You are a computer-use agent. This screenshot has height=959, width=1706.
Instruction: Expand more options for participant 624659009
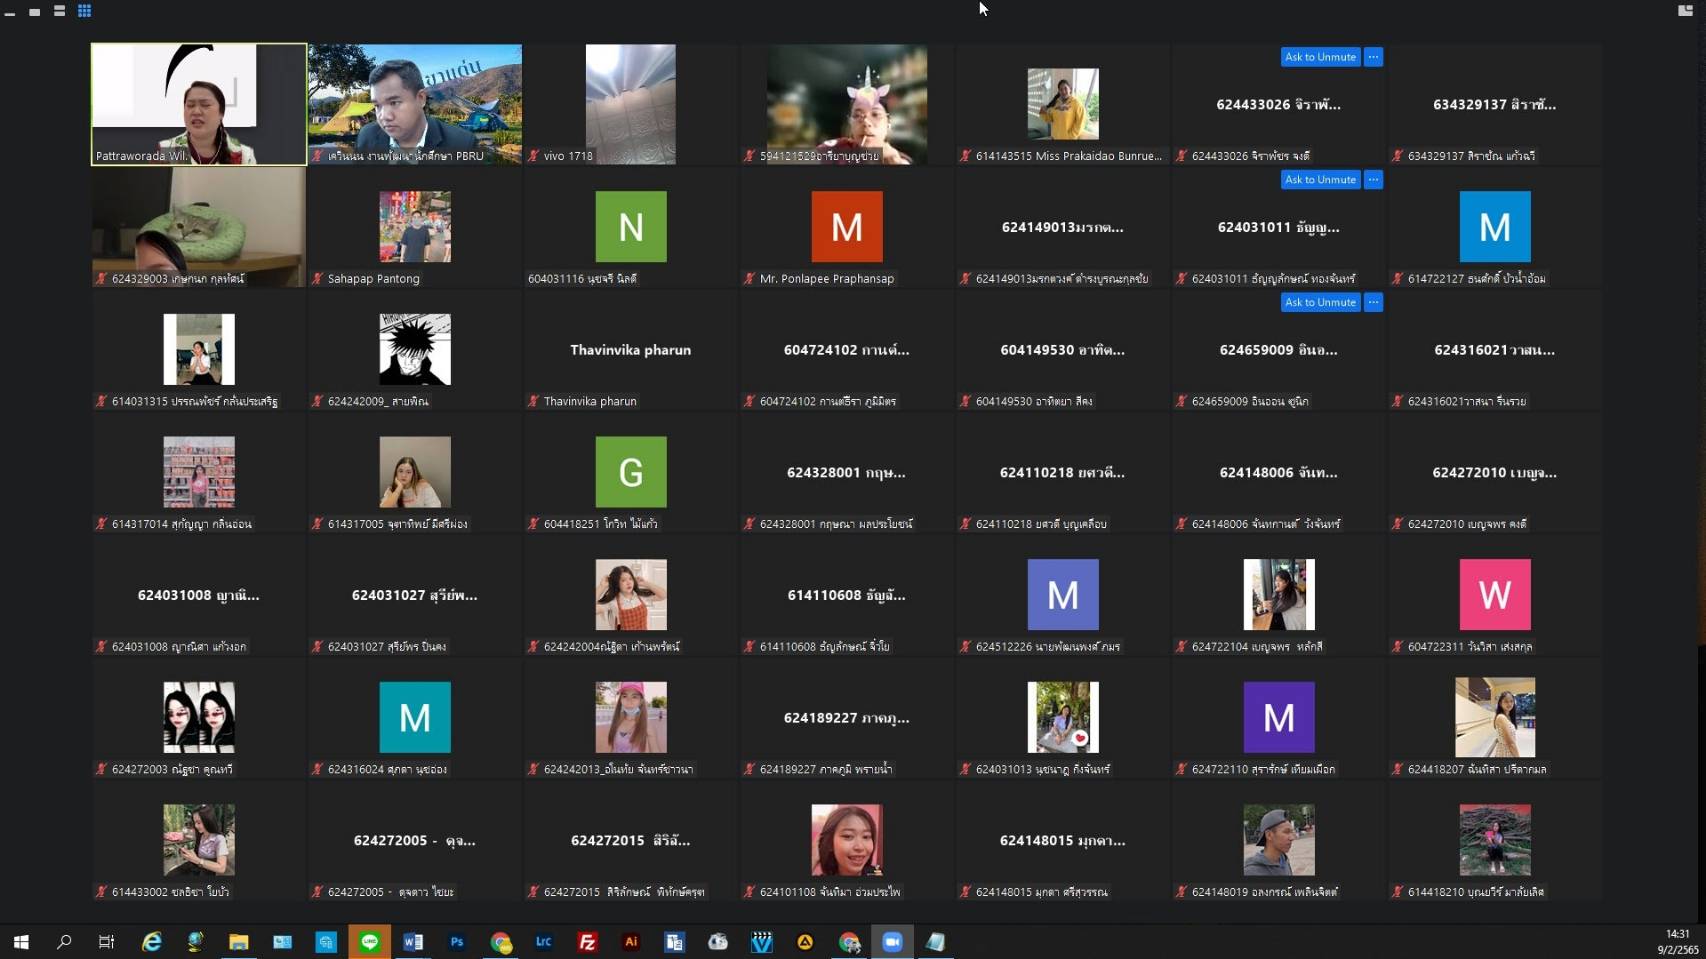coord(1374,302)
